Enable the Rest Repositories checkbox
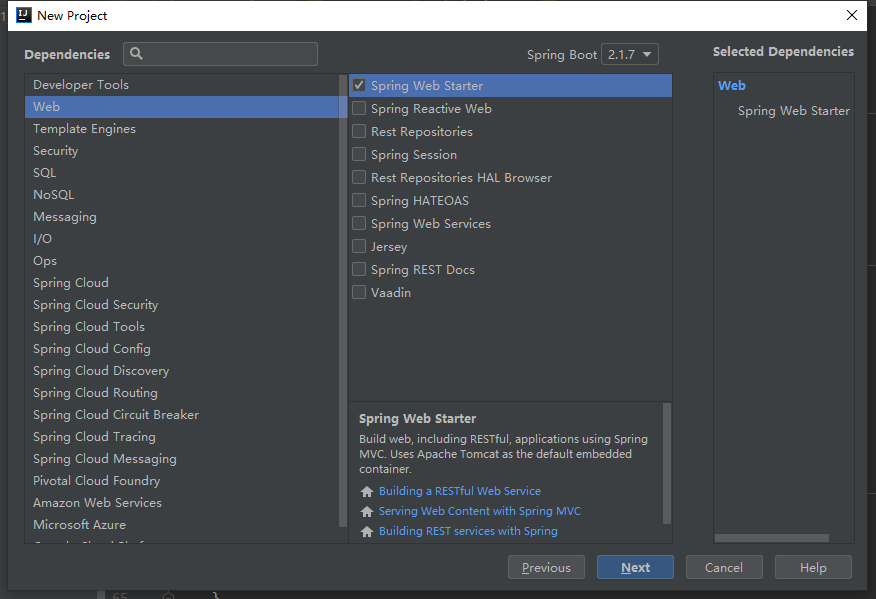The image size is (876, 599). click(359, 131)
